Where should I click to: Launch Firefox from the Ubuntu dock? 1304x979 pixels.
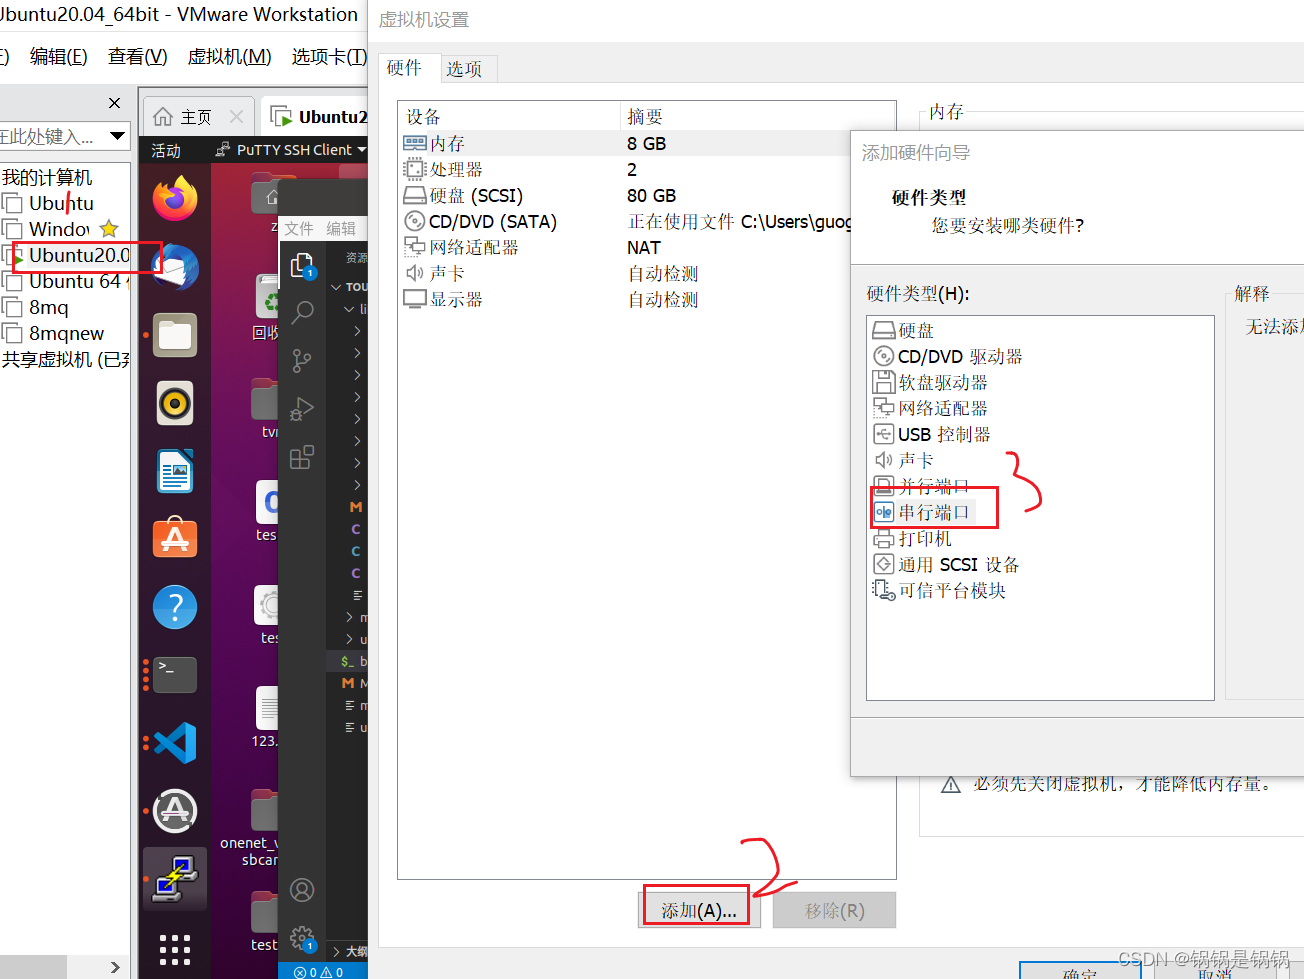tap(175, 198)
